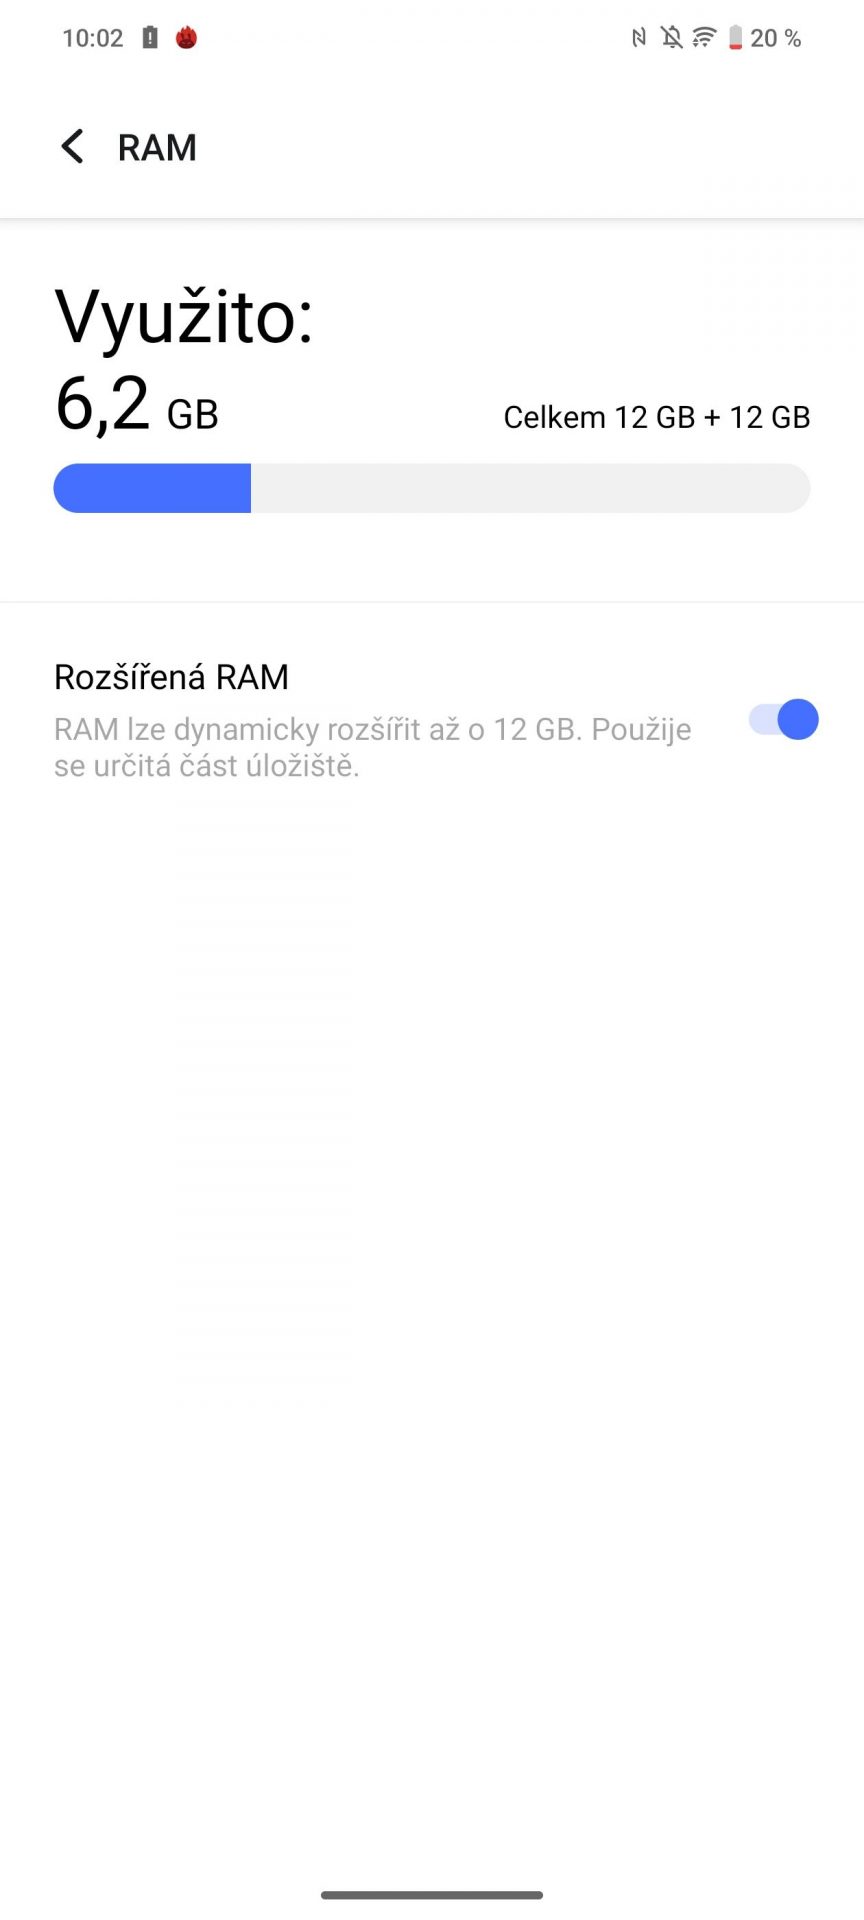Go back using the arrow icon

72,147
